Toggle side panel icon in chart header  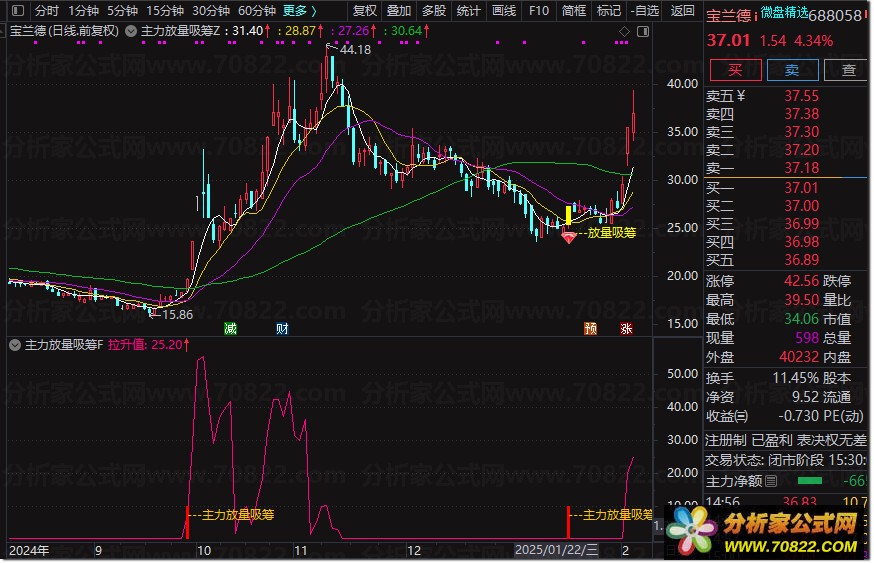coord(643,31)
